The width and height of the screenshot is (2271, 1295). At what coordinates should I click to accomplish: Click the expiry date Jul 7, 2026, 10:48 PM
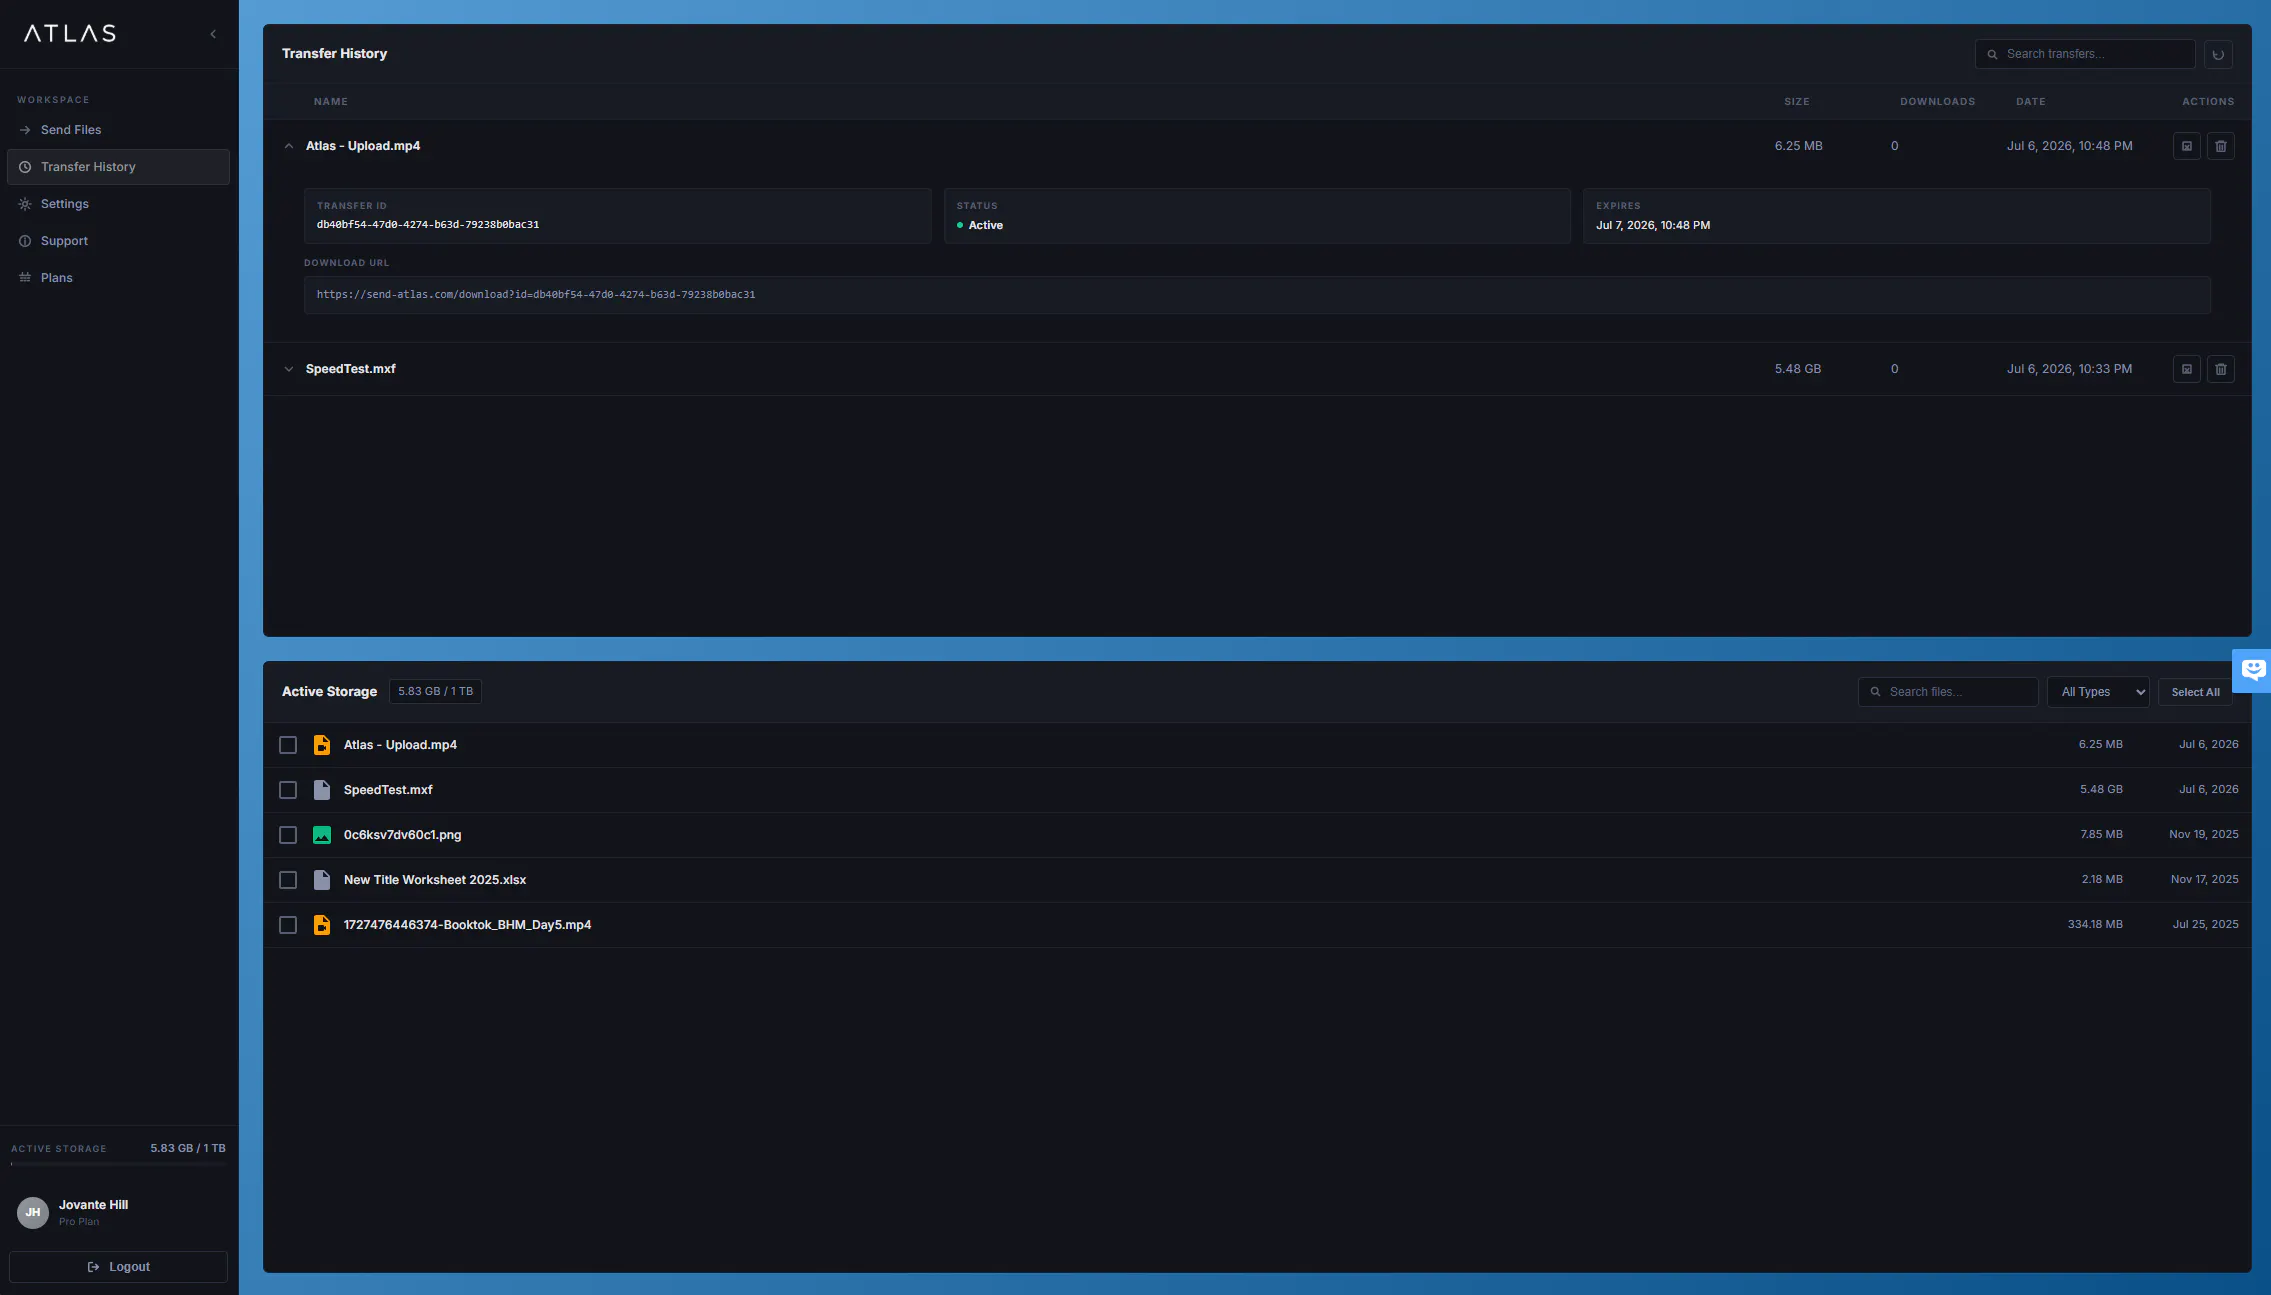[1653, 226]
